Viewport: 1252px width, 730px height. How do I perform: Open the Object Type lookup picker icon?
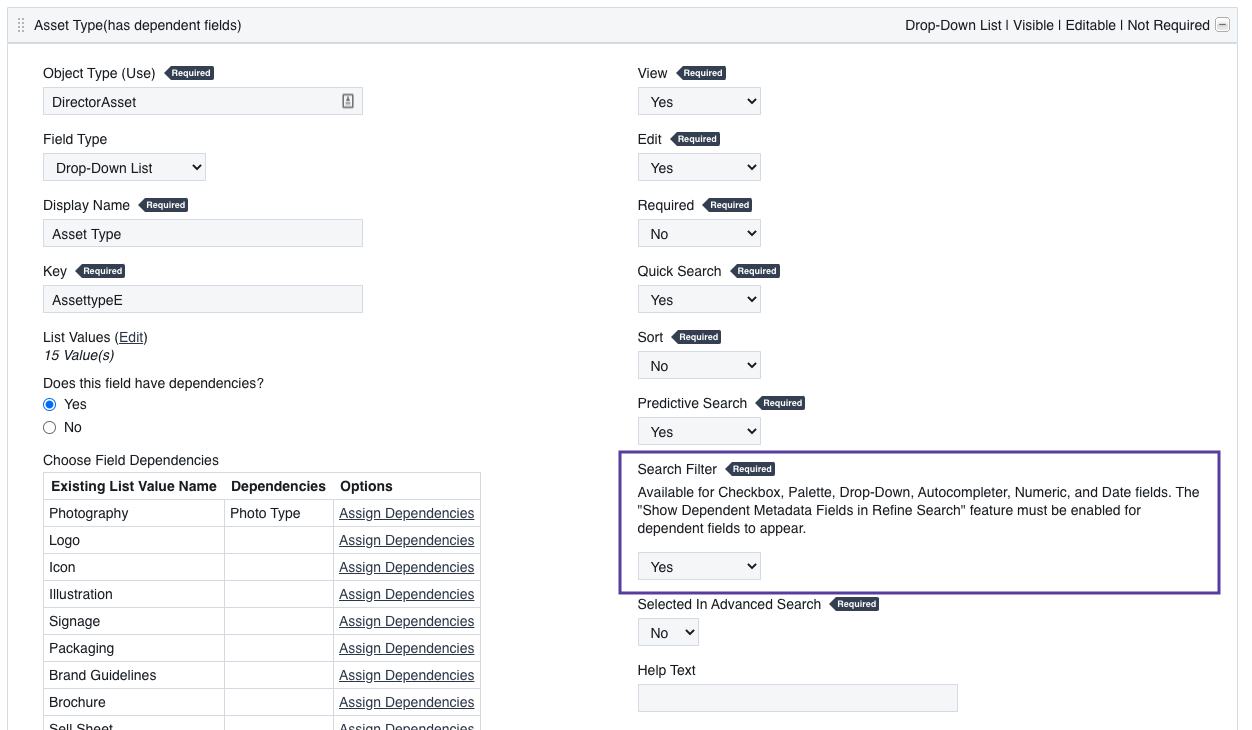(x=347, y=100)
